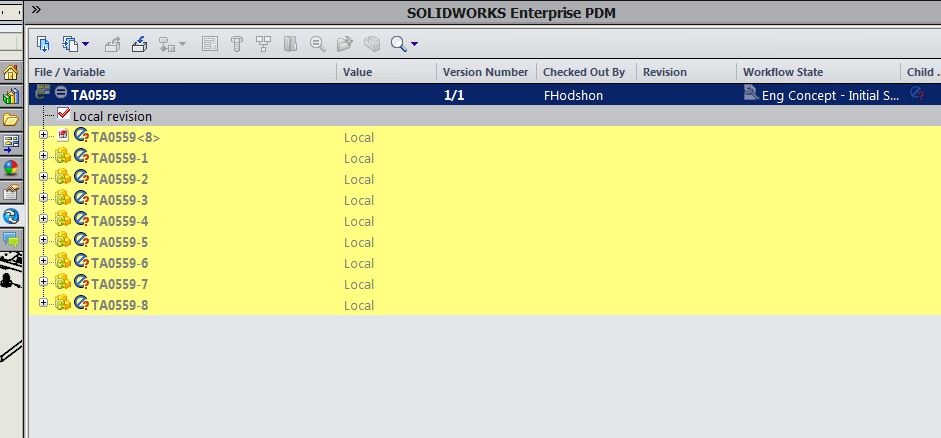The height and width of the screenshot is (438, 941).
Task: Open the dropdown arrow beside Get version icon
Action: [x=85, y=44]
